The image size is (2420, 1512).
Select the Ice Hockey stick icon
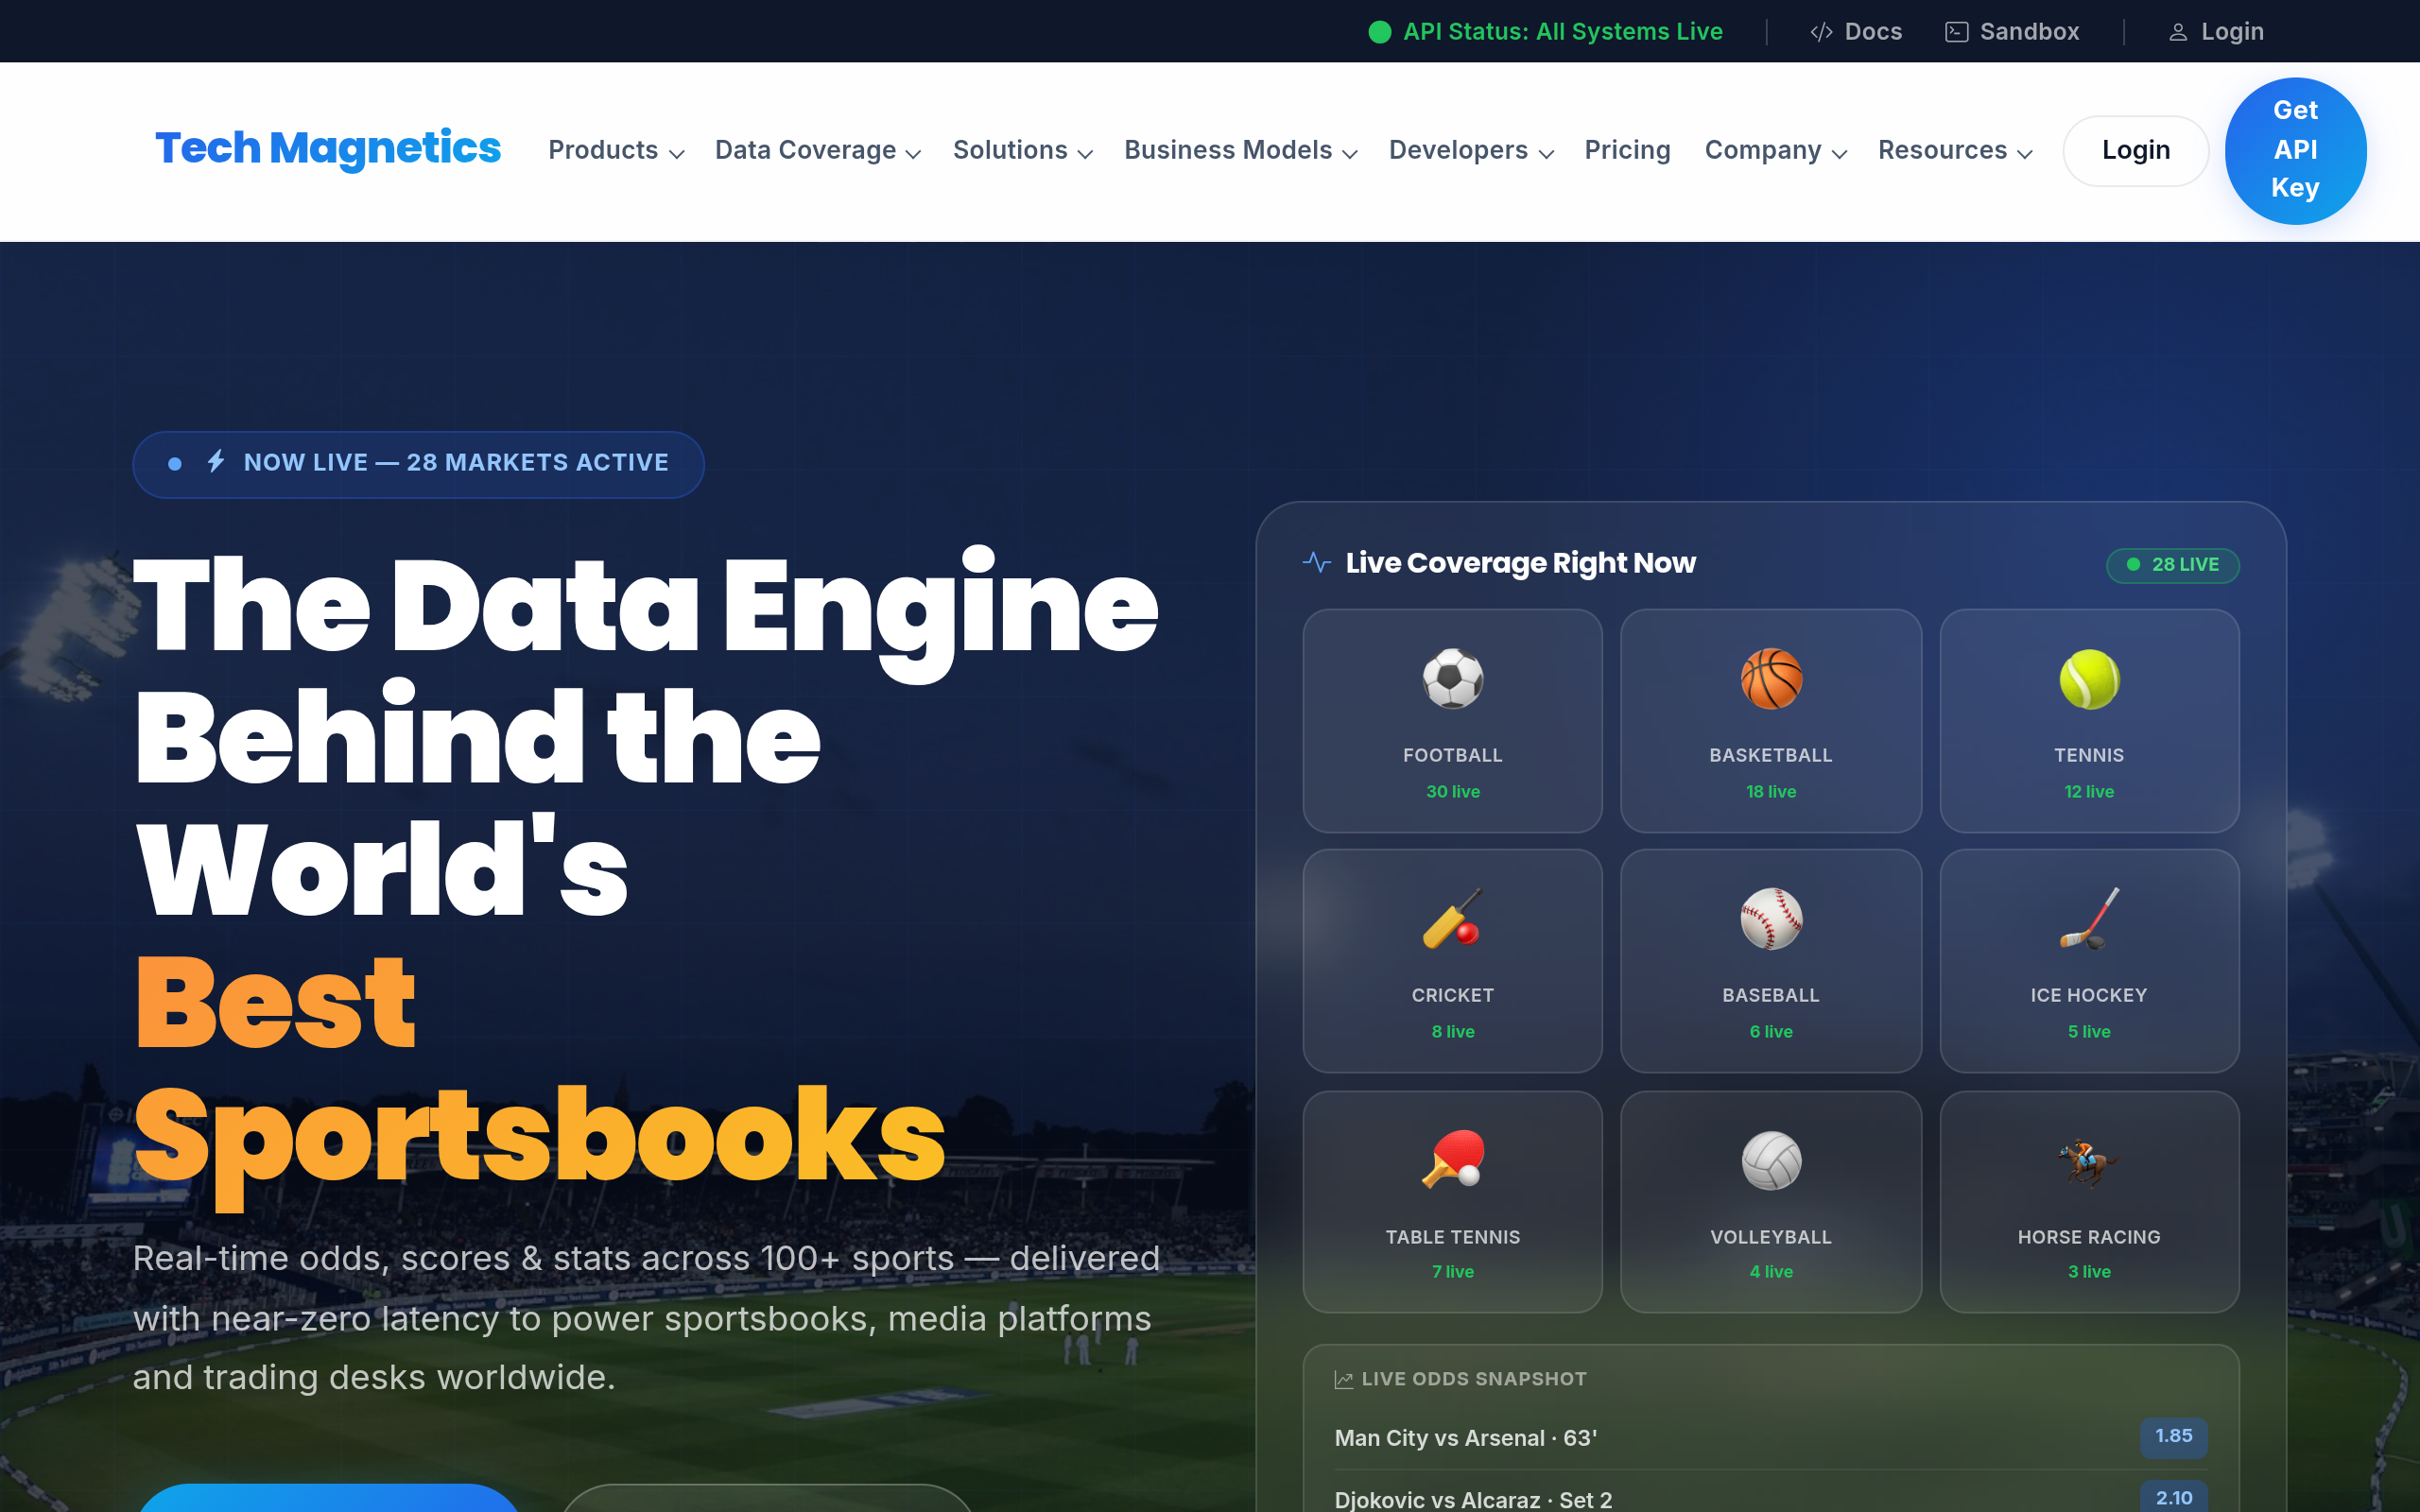tap(2088, 918)
